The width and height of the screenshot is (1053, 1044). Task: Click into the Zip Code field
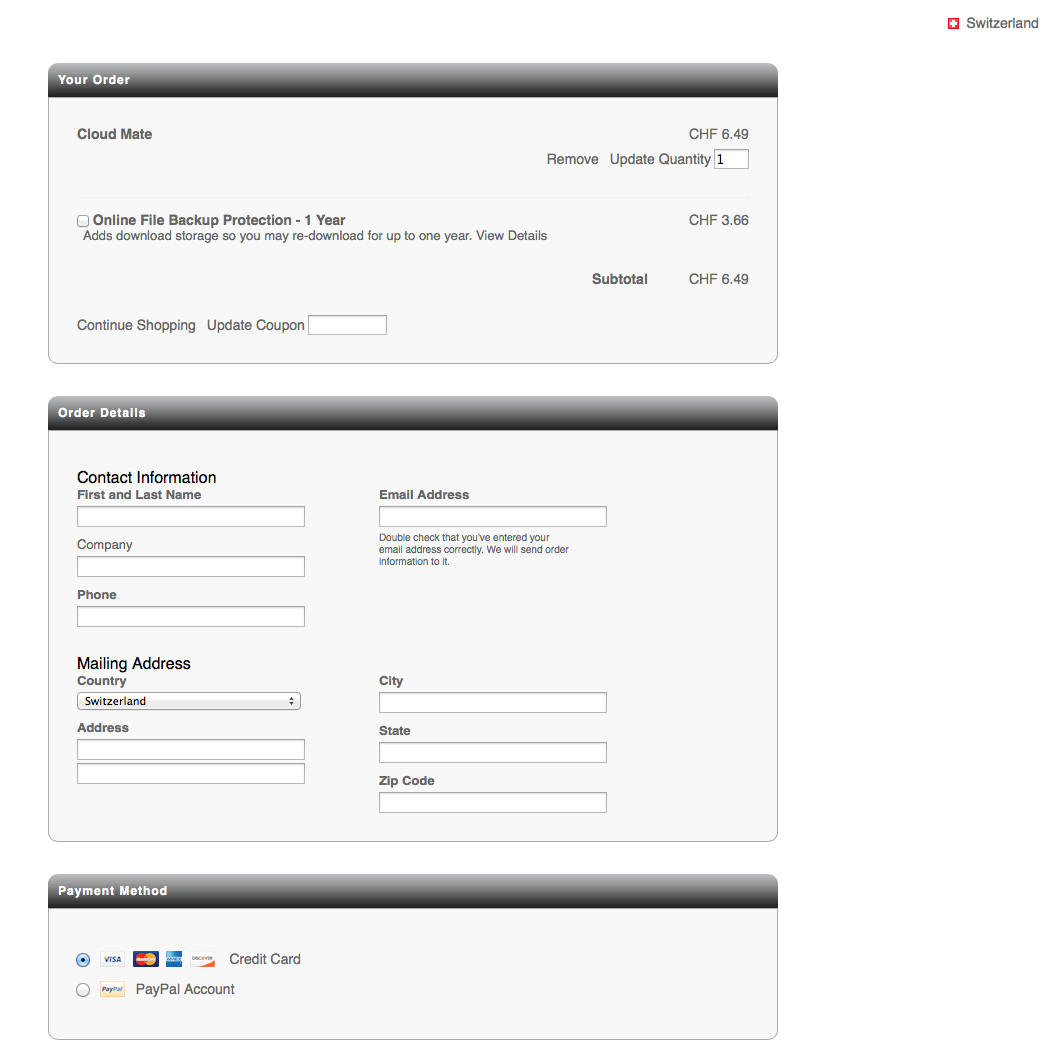[x=492, y=803]
